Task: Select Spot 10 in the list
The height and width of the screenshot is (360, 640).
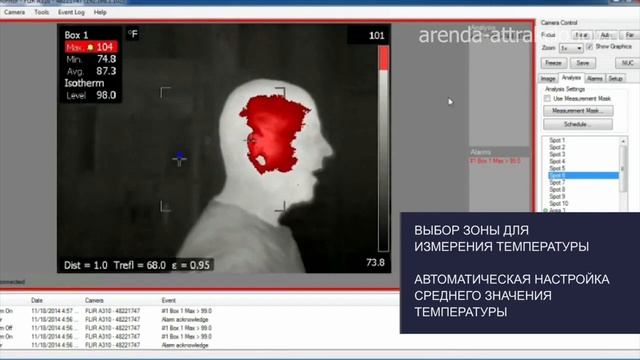Action: (558, 203)
